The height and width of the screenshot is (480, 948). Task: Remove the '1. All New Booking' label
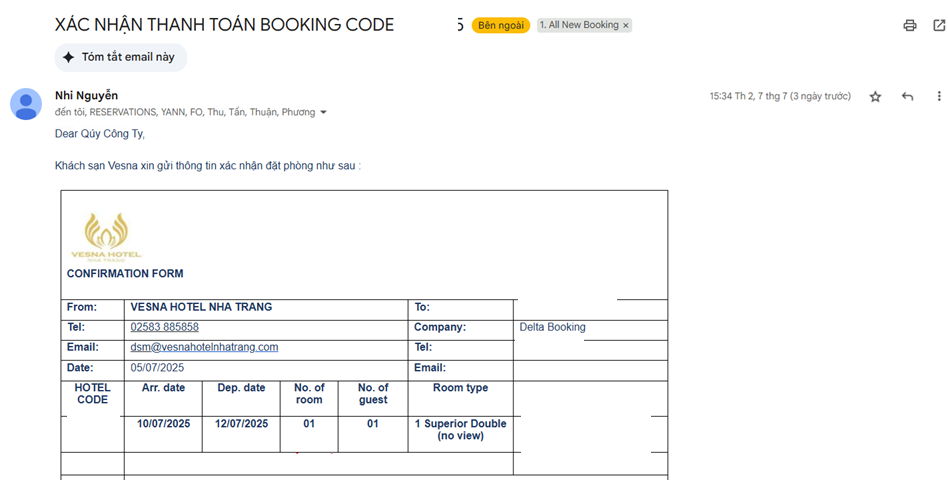coord(626,25)
